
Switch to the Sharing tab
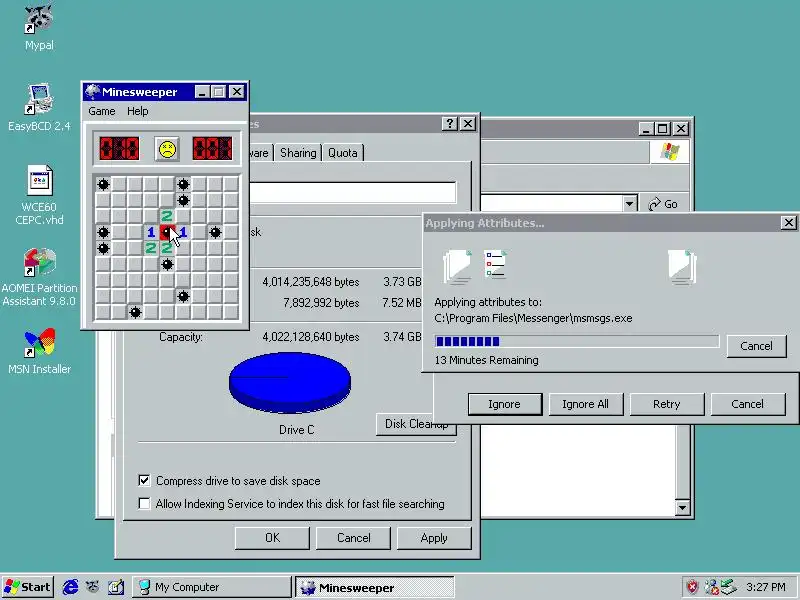[x=298, y=153]
